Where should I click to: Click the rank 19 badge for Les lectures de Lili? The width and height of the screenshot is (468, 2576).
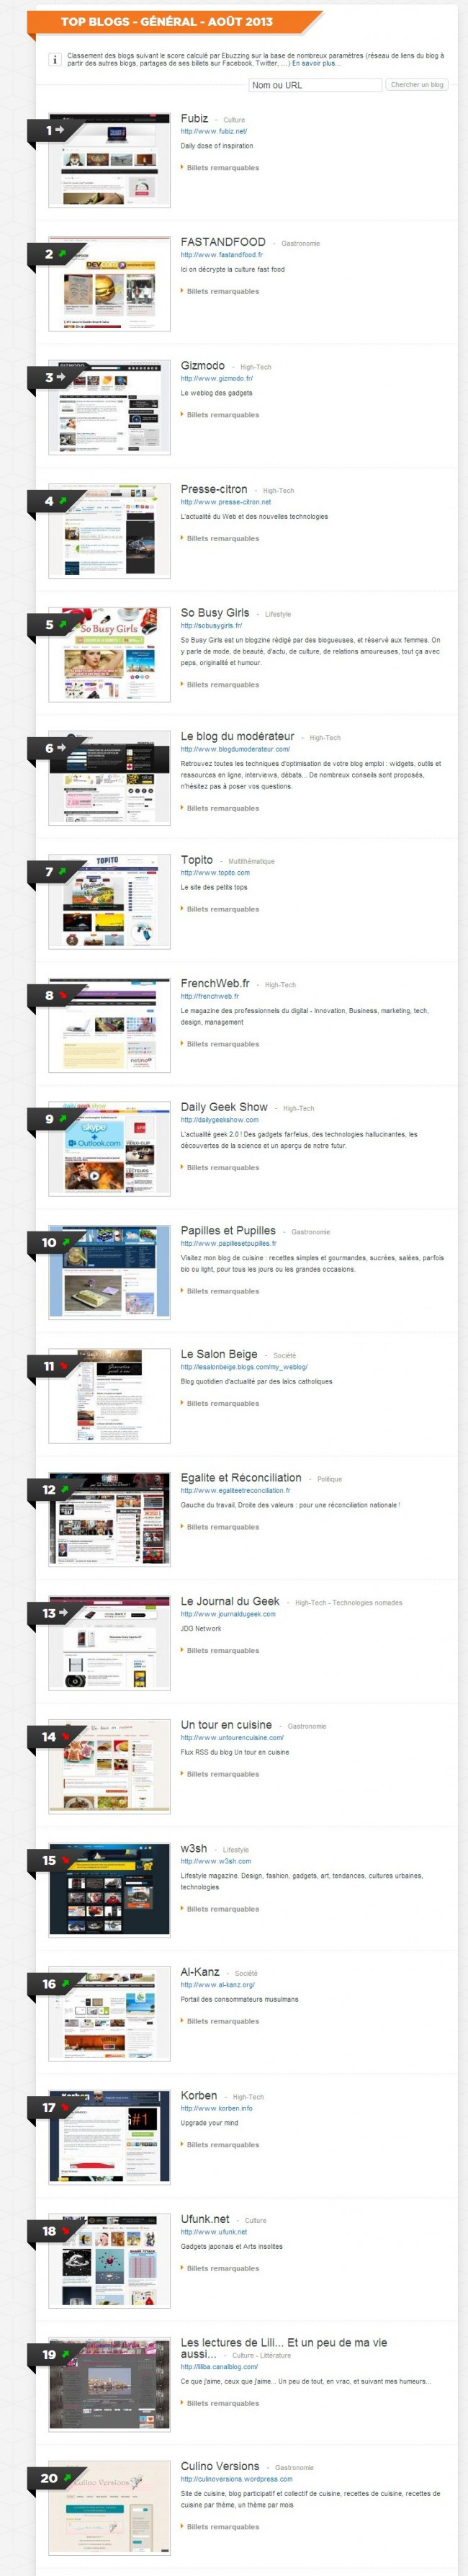[56, 2354]
